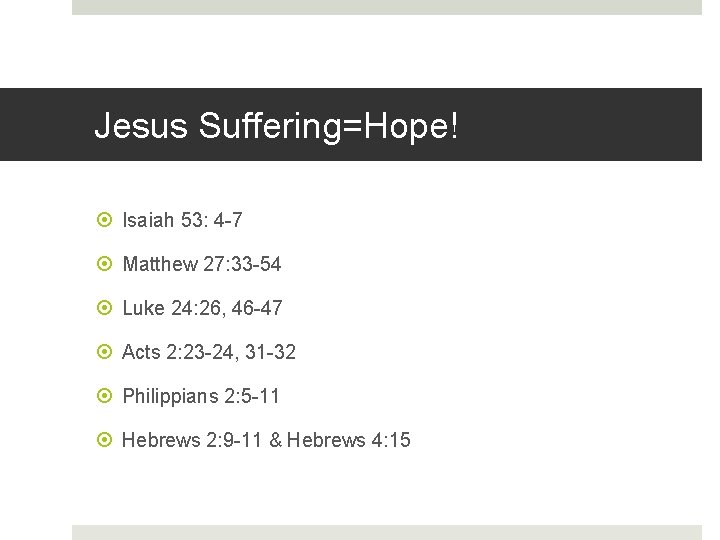The image size is (720, 540).
Task: Click the gray bar at slide top
Action: tap(387, 7)
